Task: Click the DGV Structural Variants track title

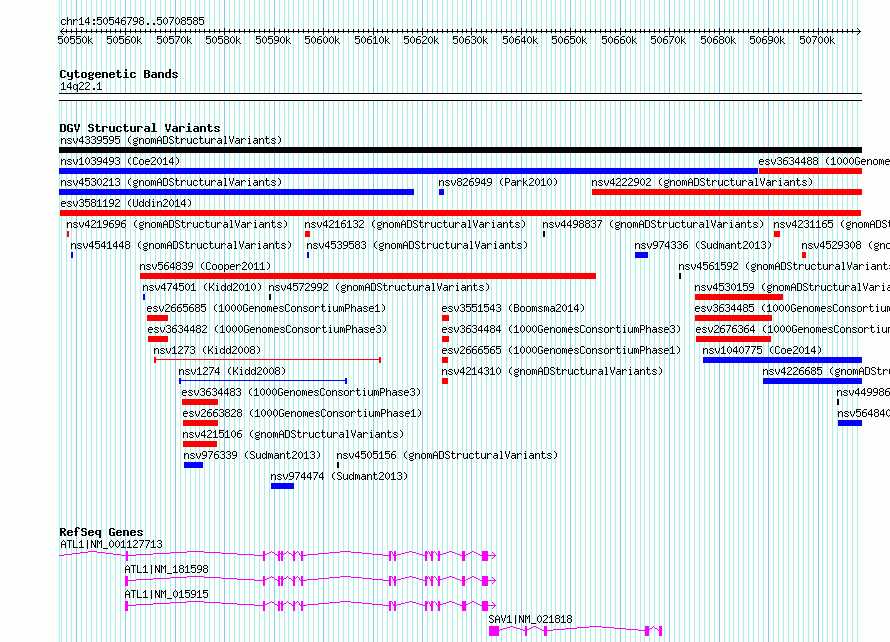Action: click(140, 128)
